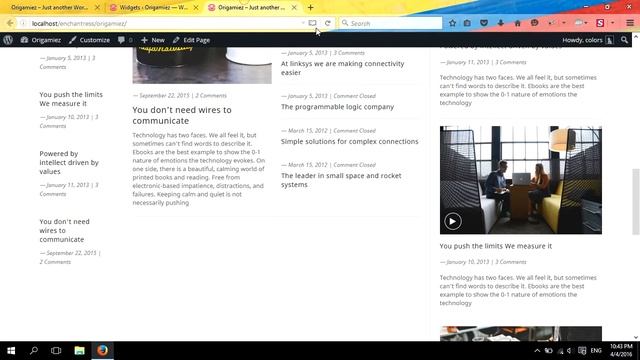This screenshot has height=360, width=640.
Task: Click Edit Page in the admin bar
Action: (x=191, y=40)
